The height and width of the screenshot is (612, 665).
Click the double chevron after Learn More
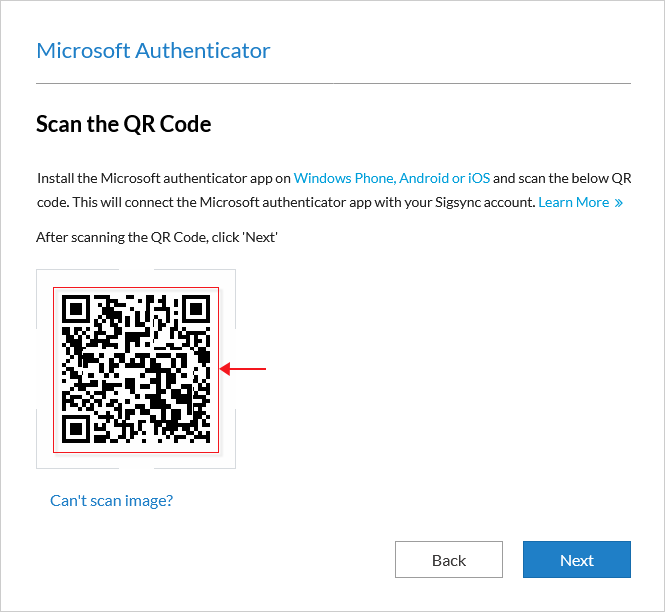pyautogui.click(x=618, y=203)
